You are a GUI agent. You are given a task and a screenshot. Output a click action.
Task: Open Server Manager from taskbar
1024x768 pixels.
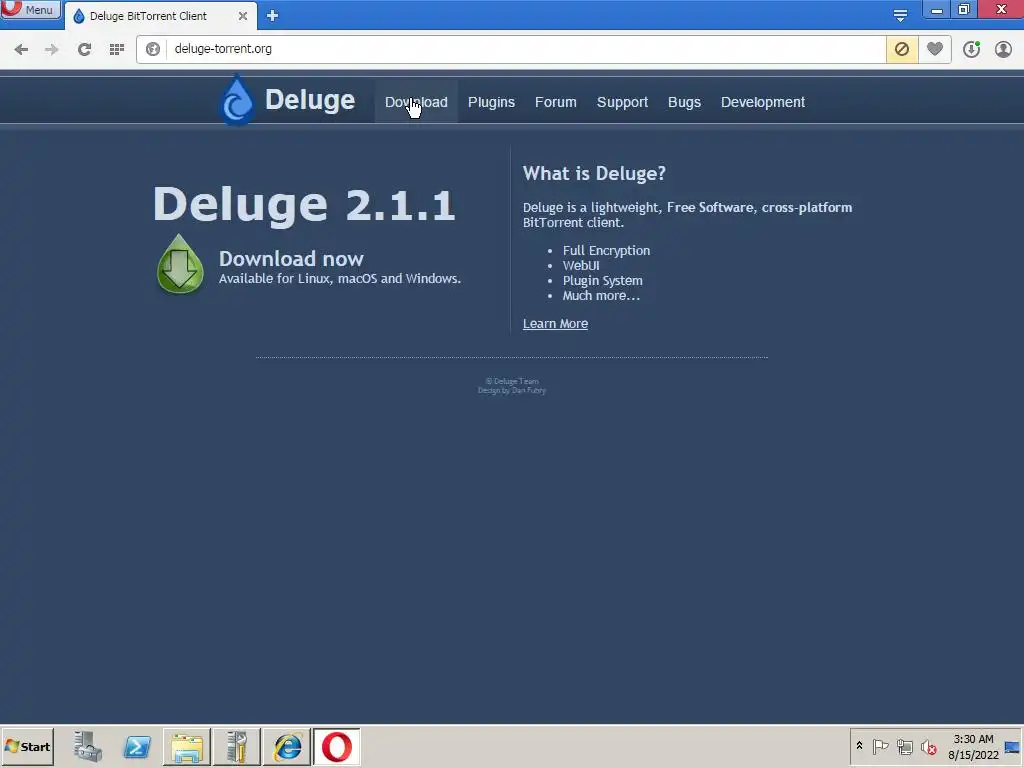tap(88, 746)
